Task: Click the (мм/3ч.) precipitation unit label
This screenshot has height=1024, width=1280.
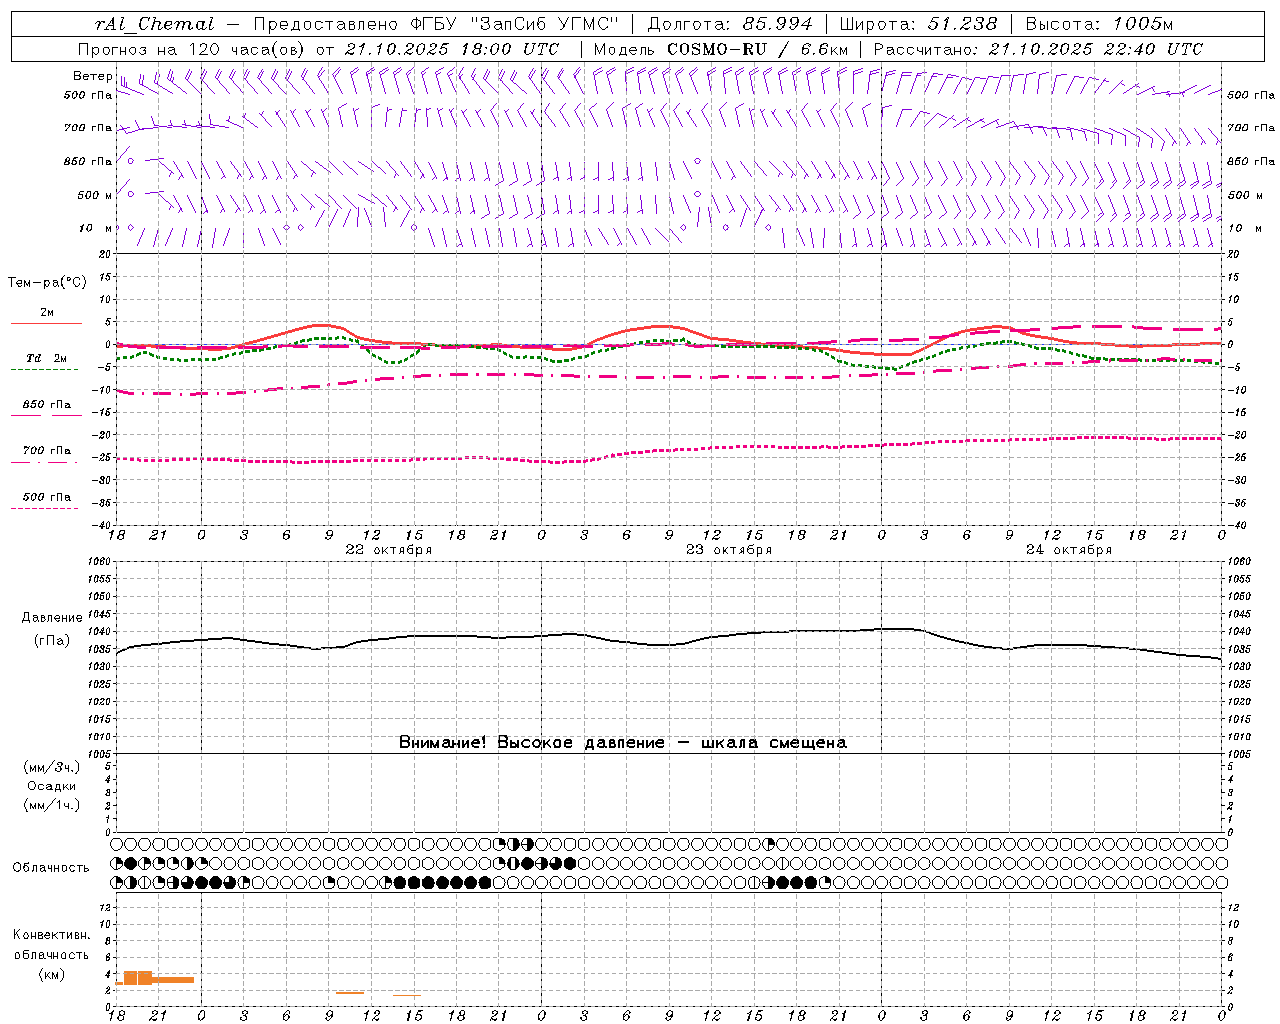Action: (x=52, y=767)
